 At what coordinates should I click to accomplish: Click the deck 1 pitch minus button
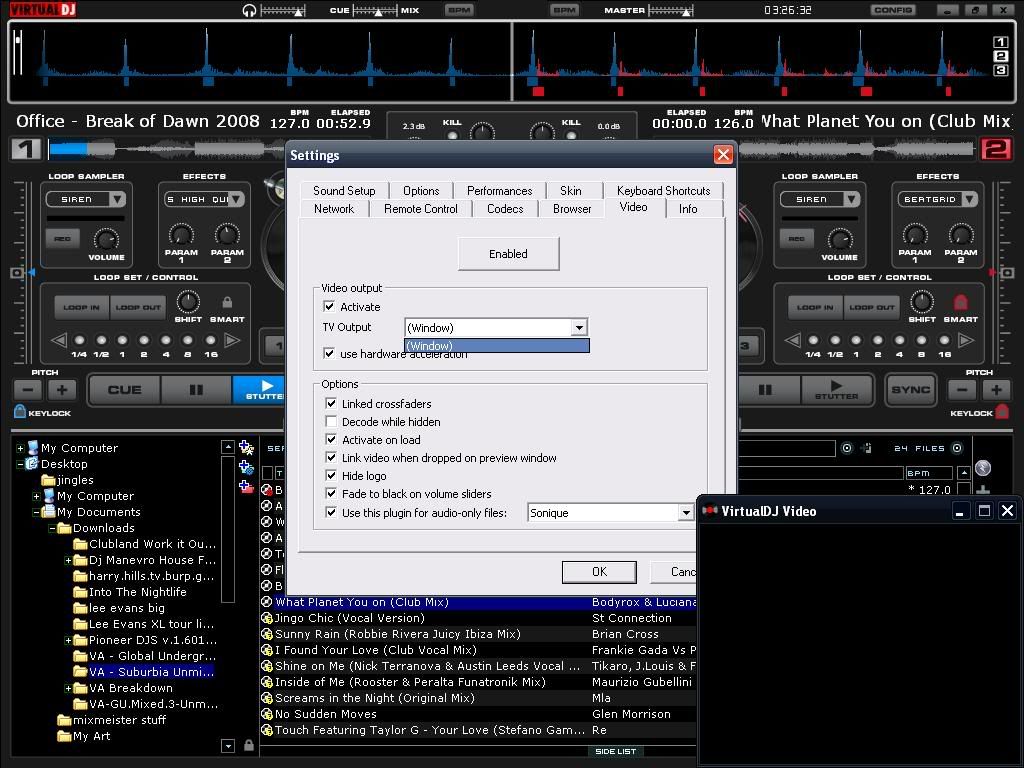click(27, 391)
